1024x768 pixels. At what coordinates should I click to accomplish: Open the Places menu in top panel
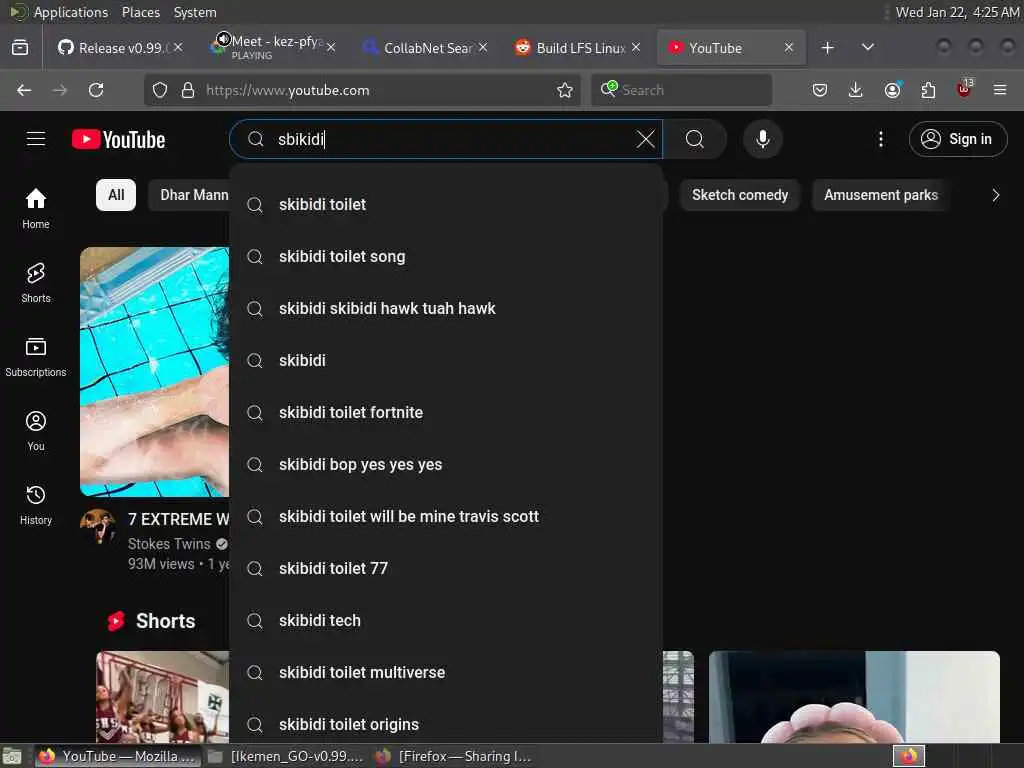tap(140, 12)
